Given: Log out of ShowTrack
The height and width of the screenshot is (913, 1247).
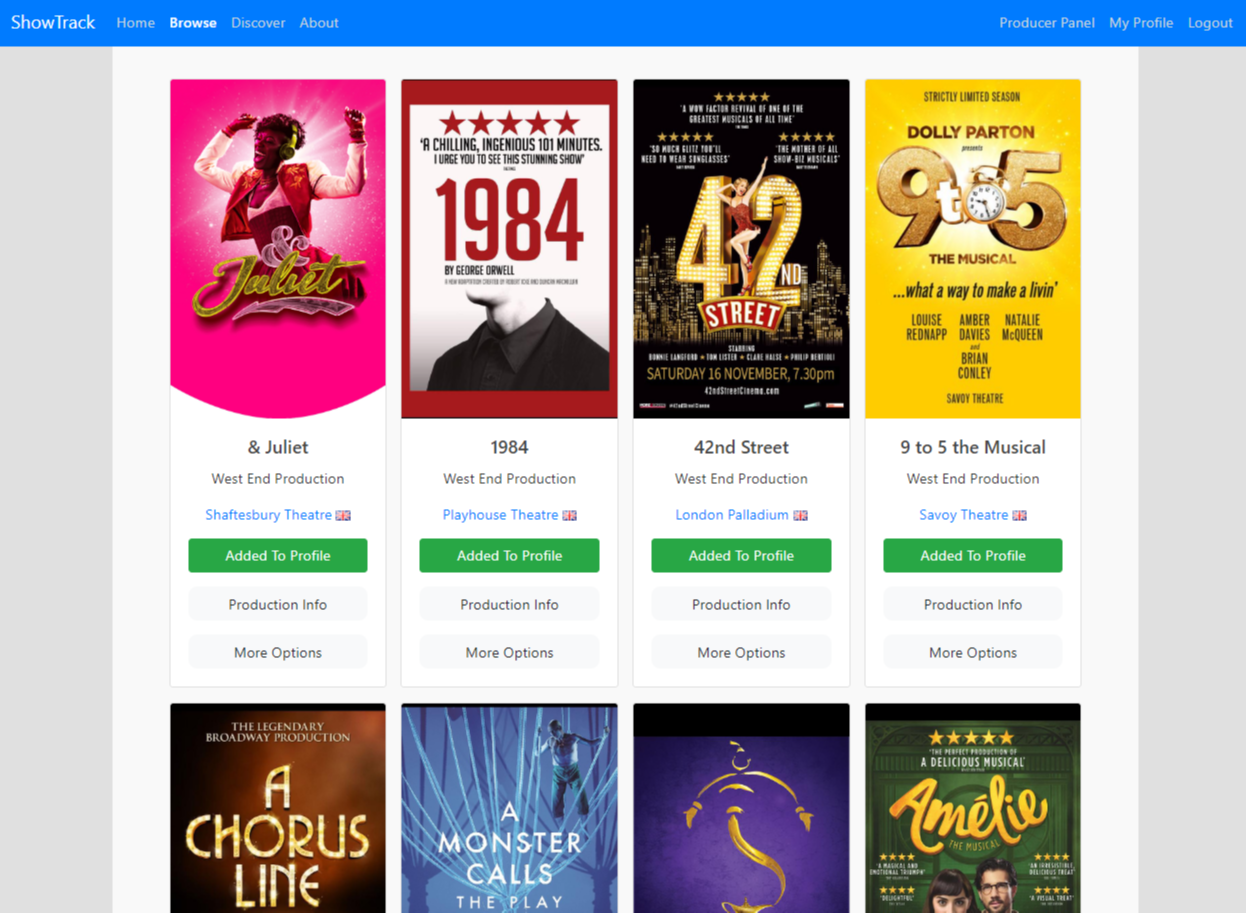Looking at the screenshot, I should (x=1210, y=22).
